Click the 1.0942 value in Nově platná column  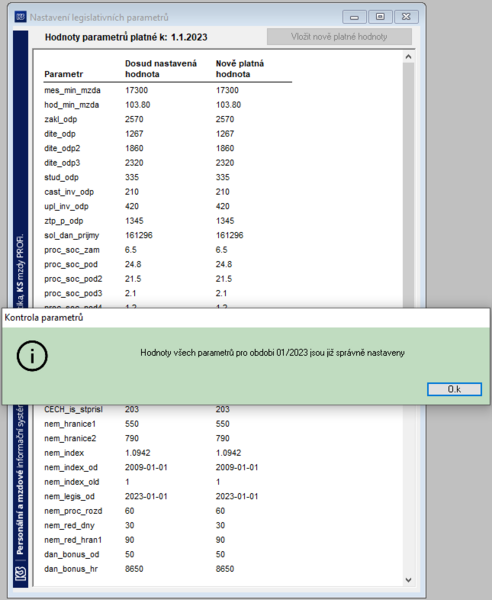pos(228,453)
